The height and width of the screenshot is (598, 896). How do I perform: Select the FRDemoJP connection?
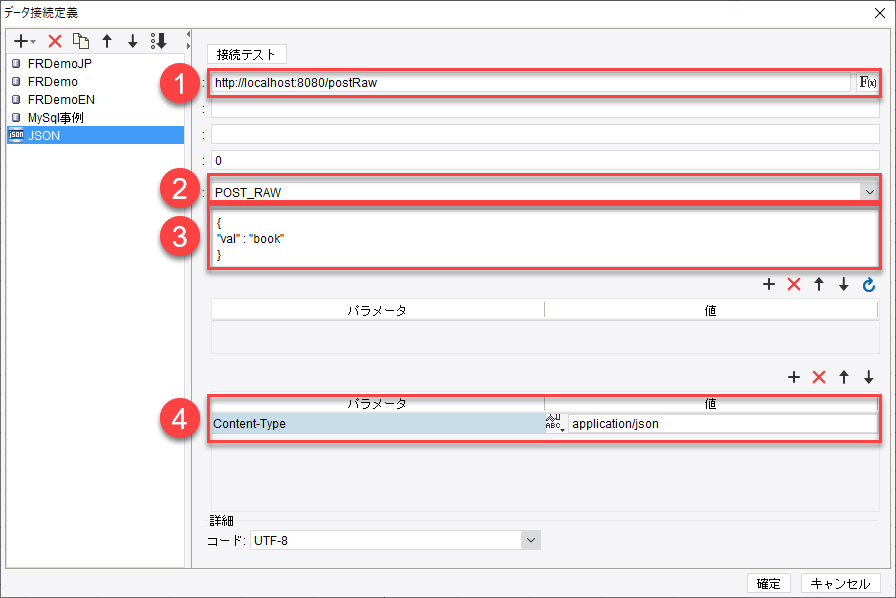(60, 63)
